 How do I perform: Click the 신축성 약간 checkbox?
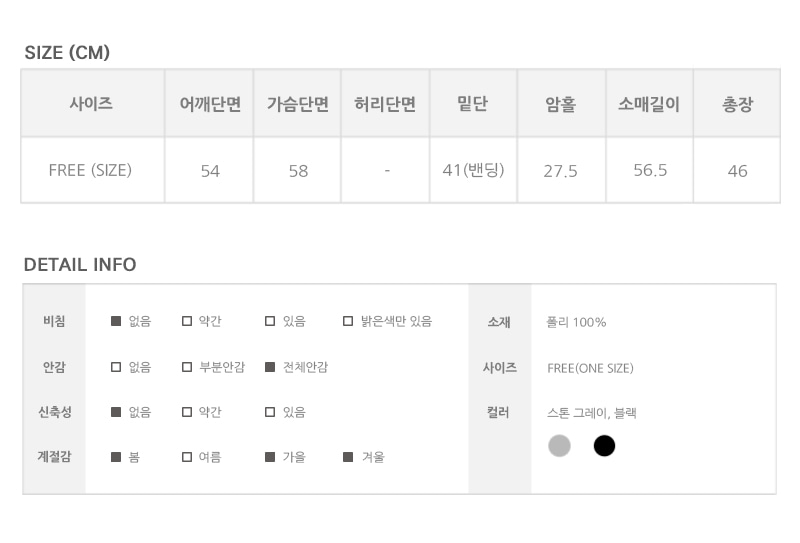[187, 412]
